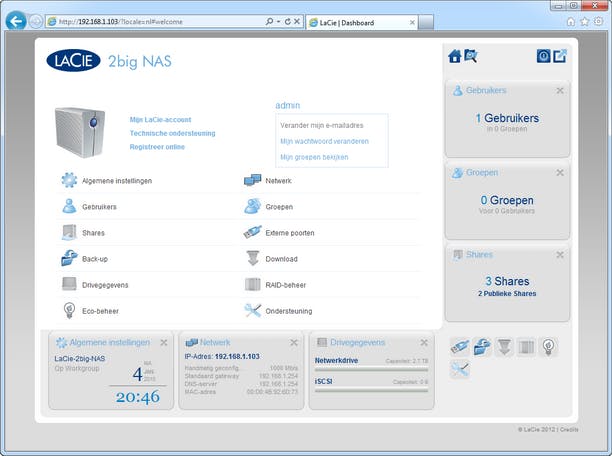Click the Eco-beheer light bulb icon
This screenshot has width=612, height=456.
pyautogui.click(x=69, y=310)
